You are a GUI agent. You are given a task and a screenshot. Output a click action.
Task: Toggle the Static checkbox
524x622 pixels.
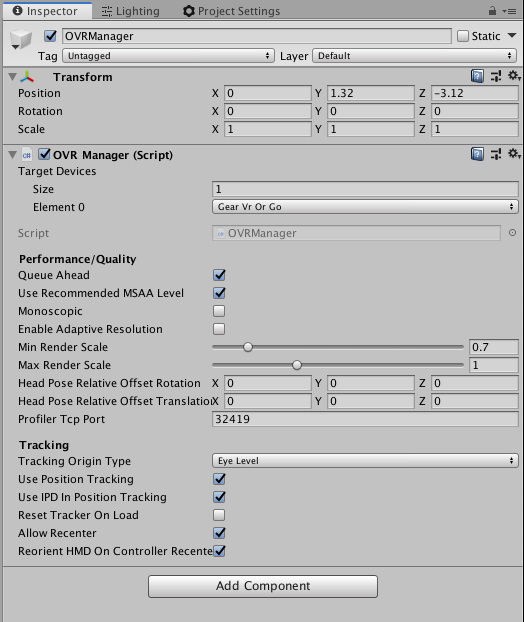pos(463,36)
